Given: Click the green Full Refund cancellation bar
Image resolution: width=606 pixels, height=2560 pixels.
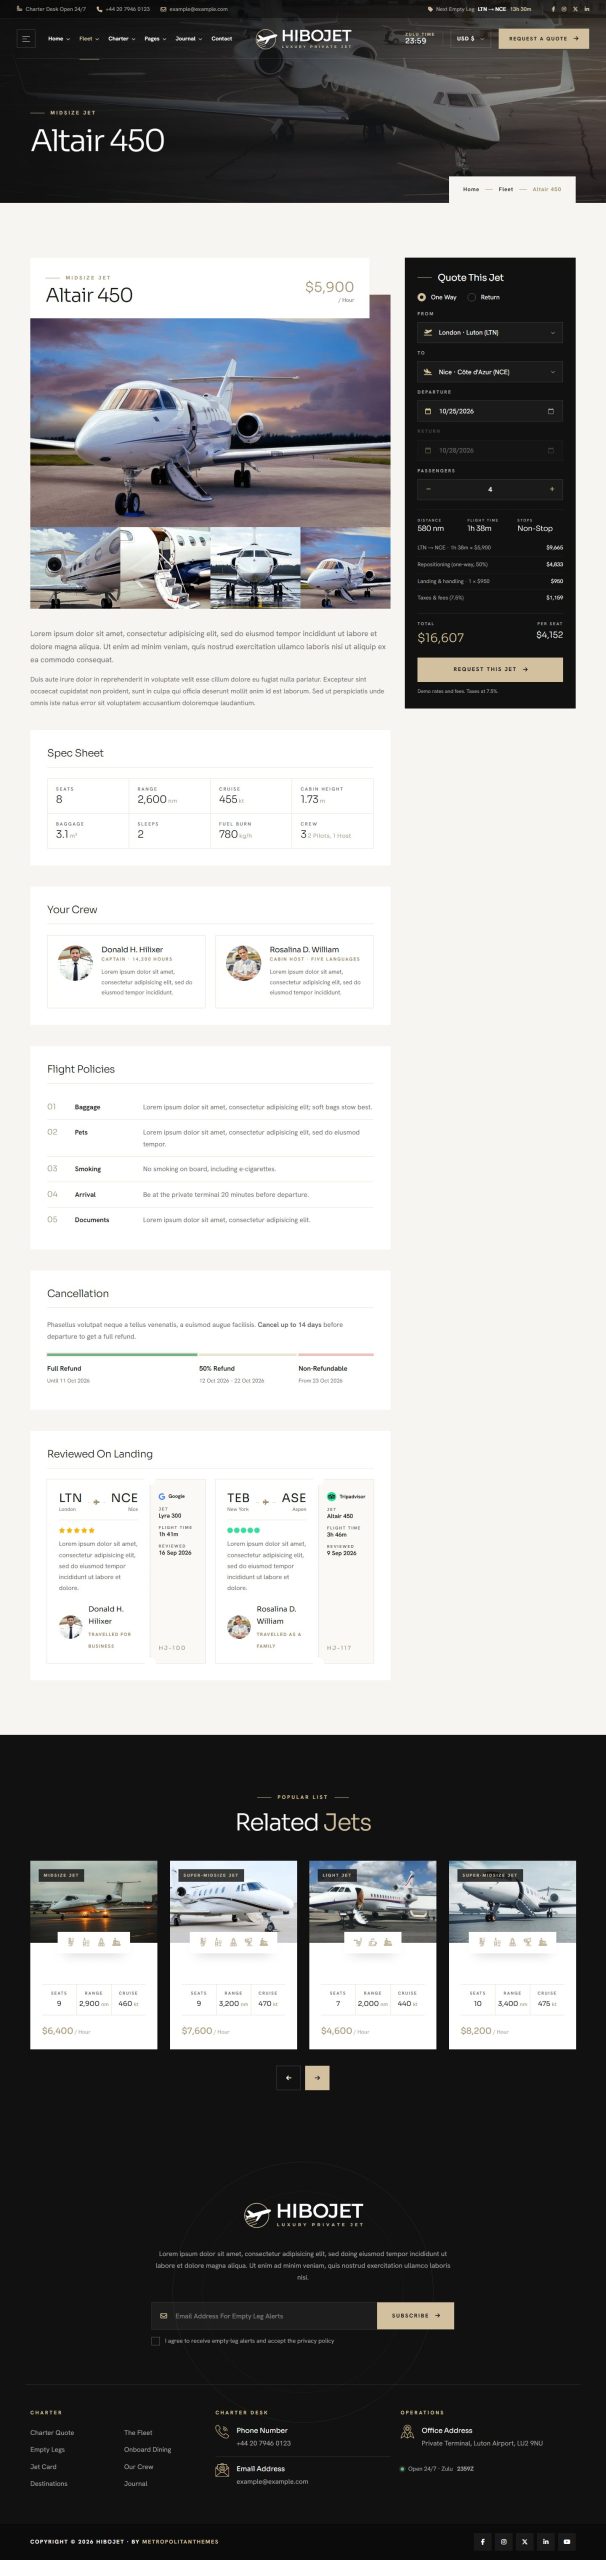Looking at the screenshot, I should 122,1355.
